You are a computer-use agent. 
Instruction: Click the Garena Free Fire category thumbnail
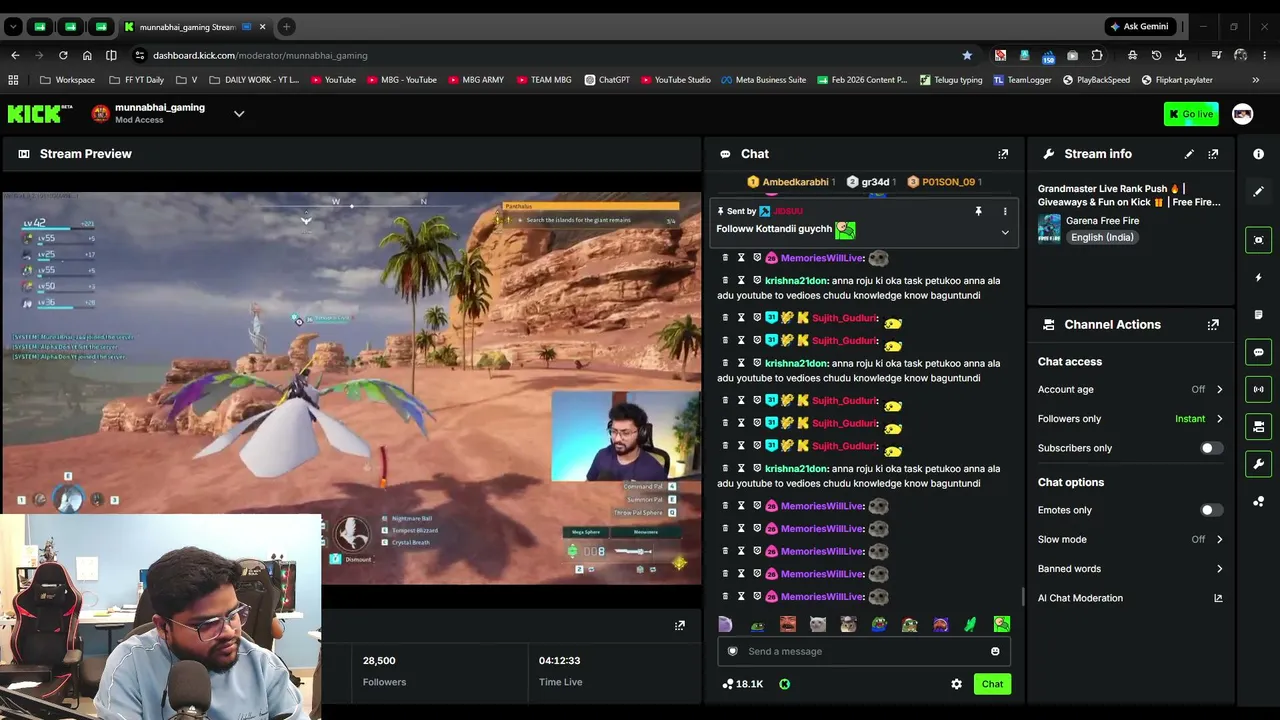pos(1049,229)
